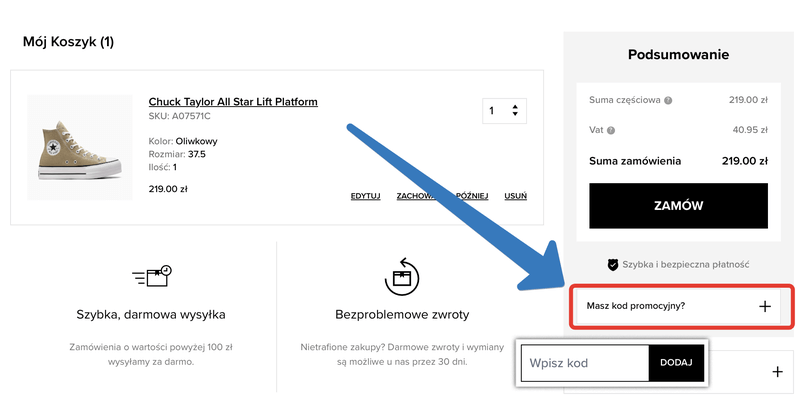Save item with ZACHOWAJ NA PÓŹNIEJ link

coord(441,196)
